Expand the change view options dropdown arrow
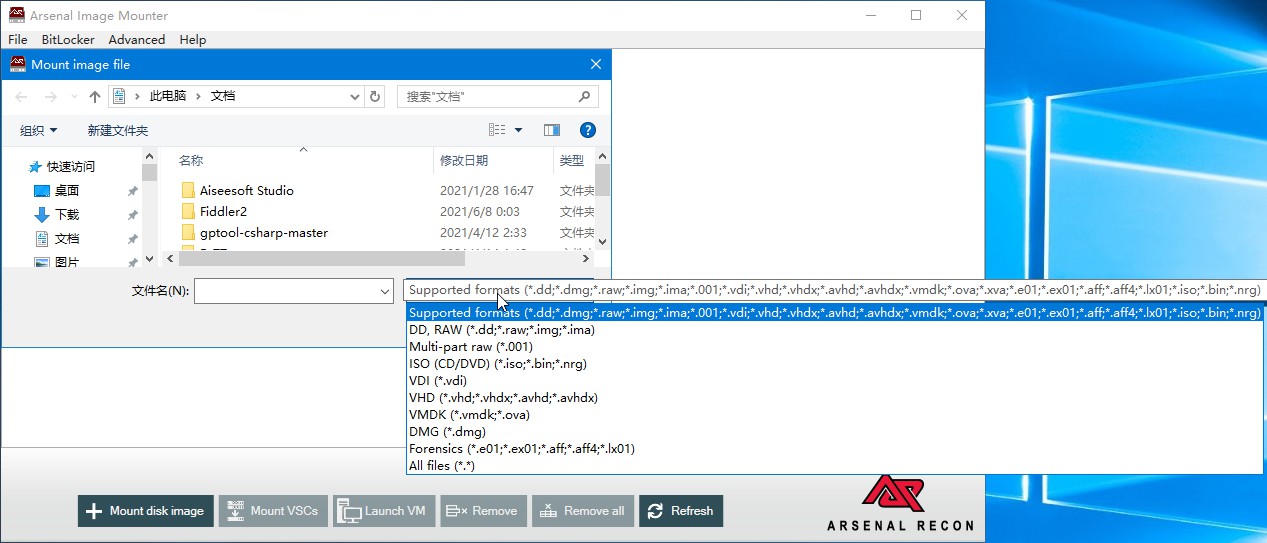This screenshot has height=543, width=1267. point(518,130)
